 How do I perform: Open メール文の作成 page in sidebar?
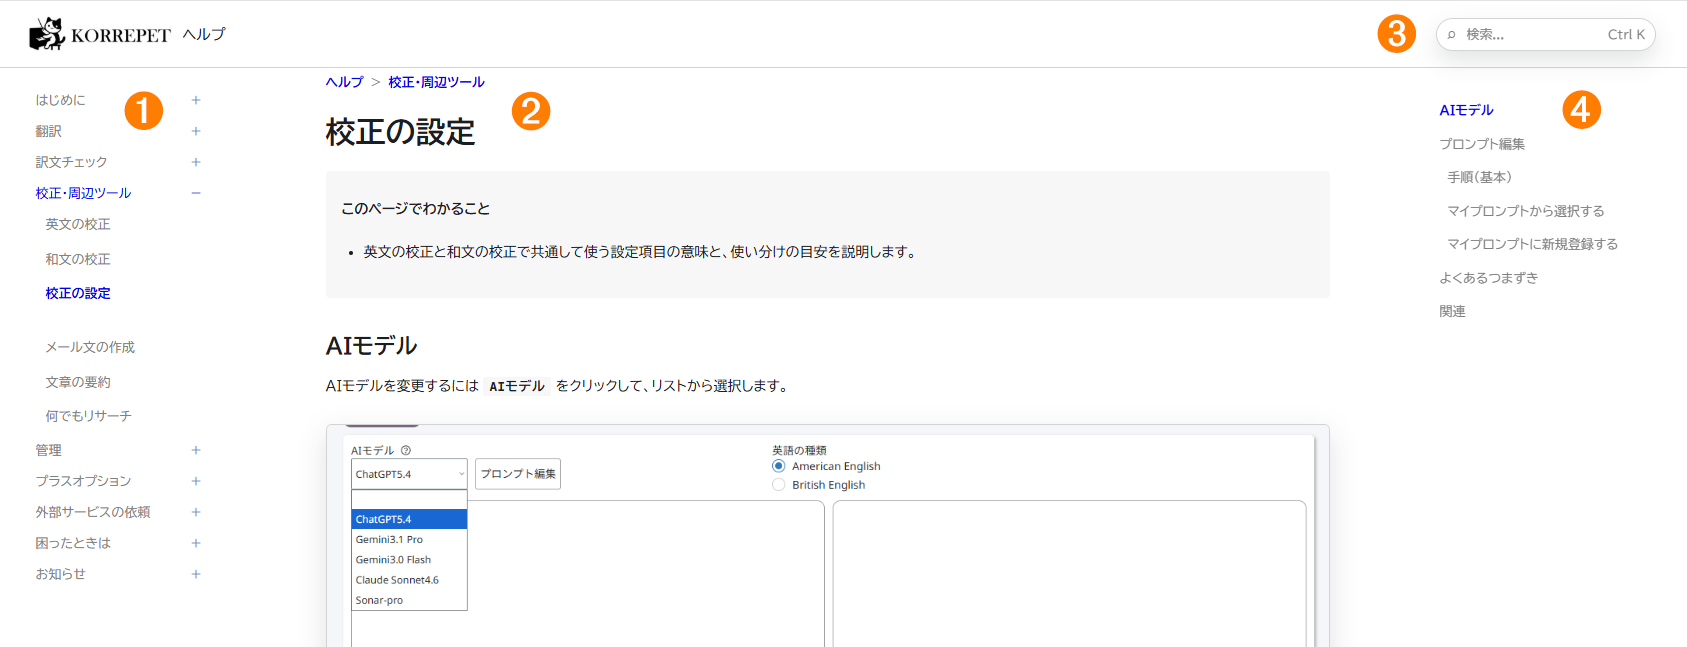(90, 347)
